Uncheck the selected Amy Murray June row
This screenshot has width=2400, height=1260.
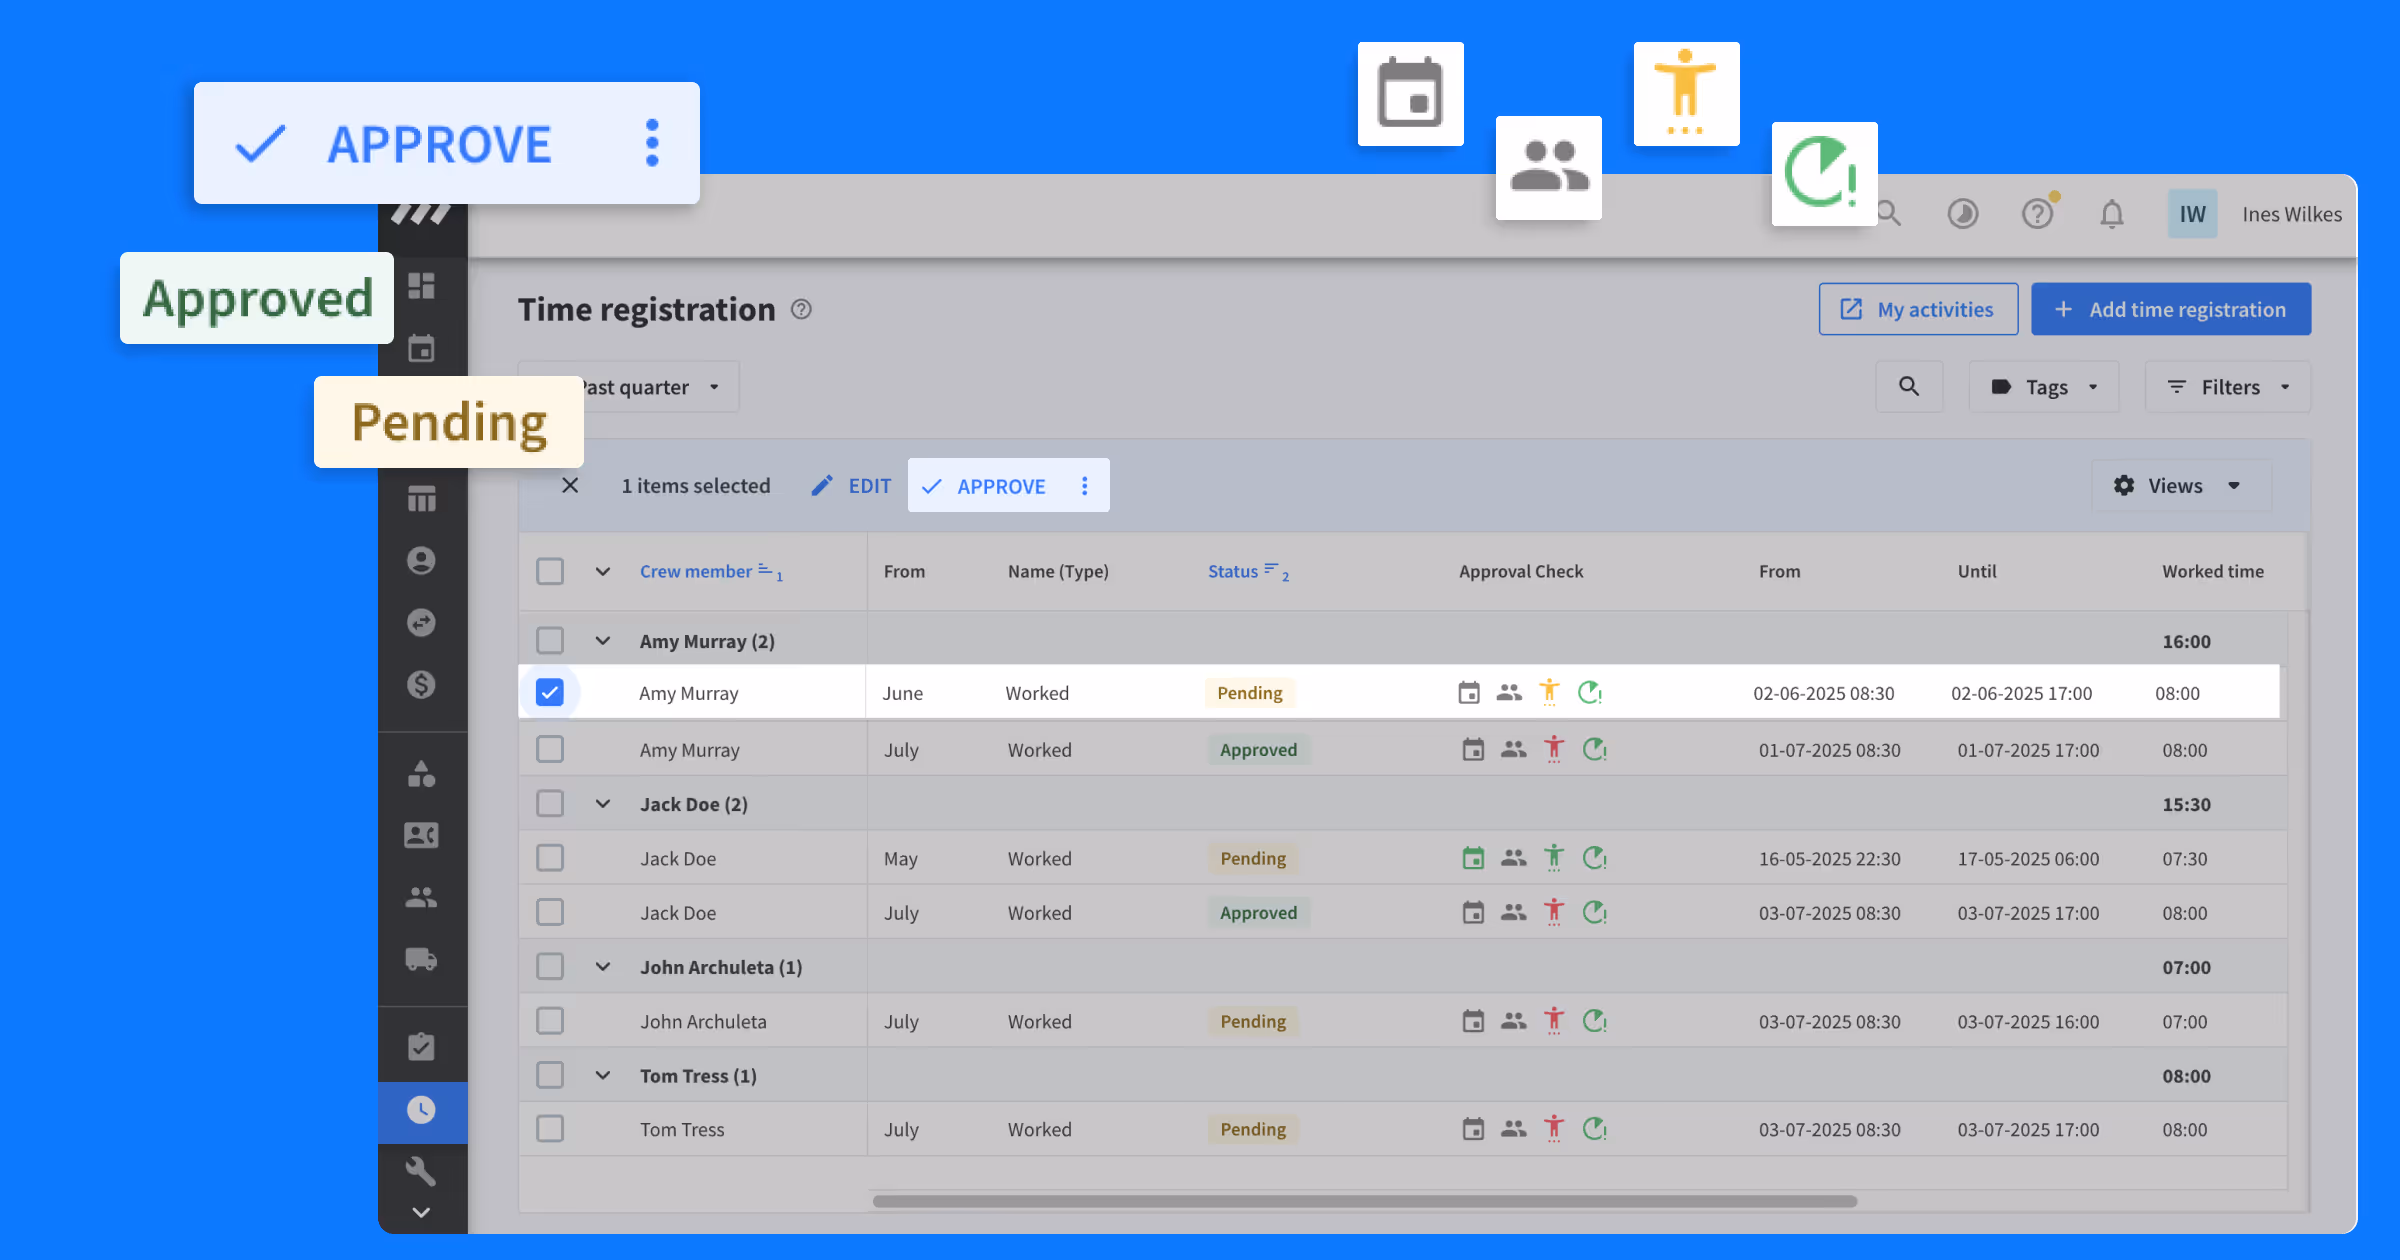click(550, 692)
